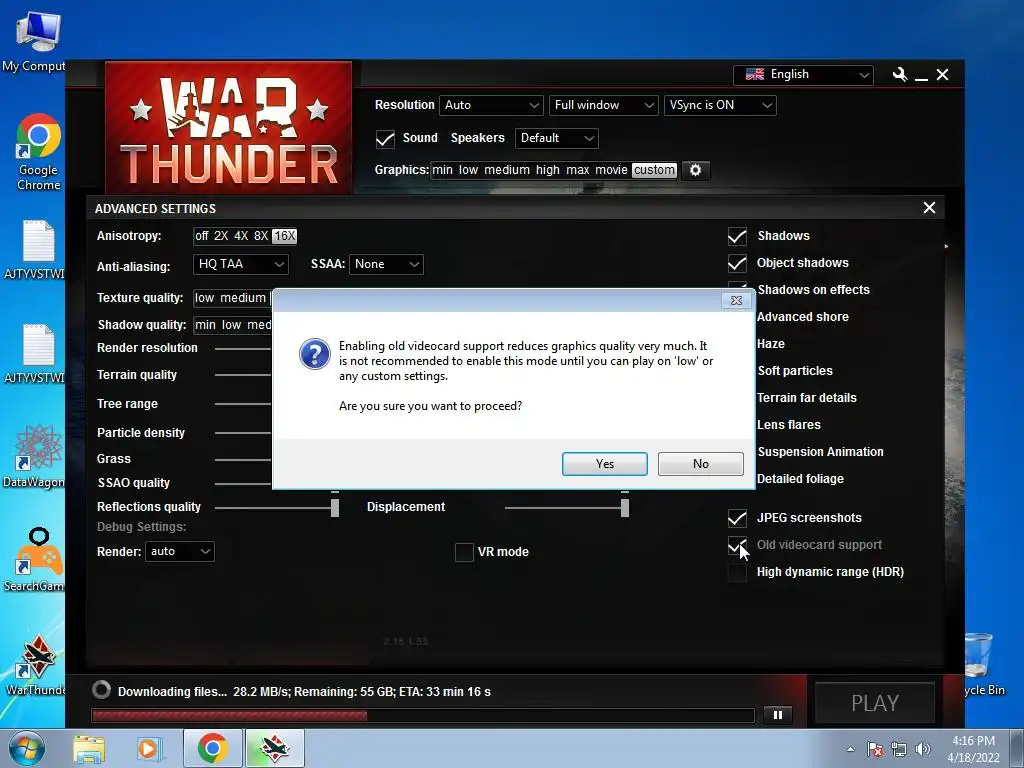Select medium graphics preset
The width and height of the screenshot is (1024, 768).
pyautogui.click(x=507, y=170)
